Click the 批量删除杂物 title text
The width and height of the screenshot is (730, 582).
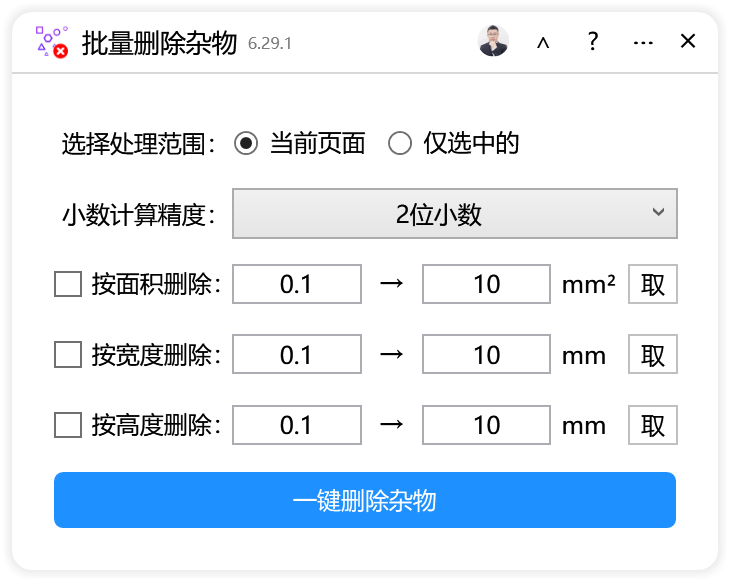coord(160,43)
